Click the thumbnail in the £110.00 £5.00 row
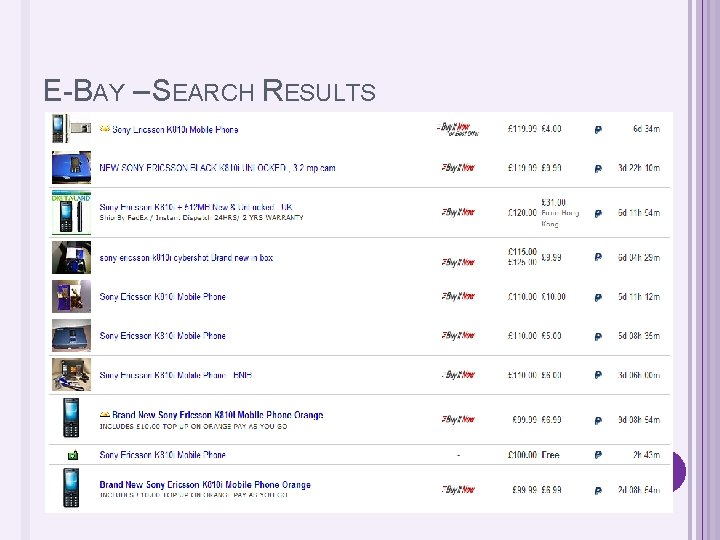The image size is (720, 540). pyautogui.click(x=71, y=335)
